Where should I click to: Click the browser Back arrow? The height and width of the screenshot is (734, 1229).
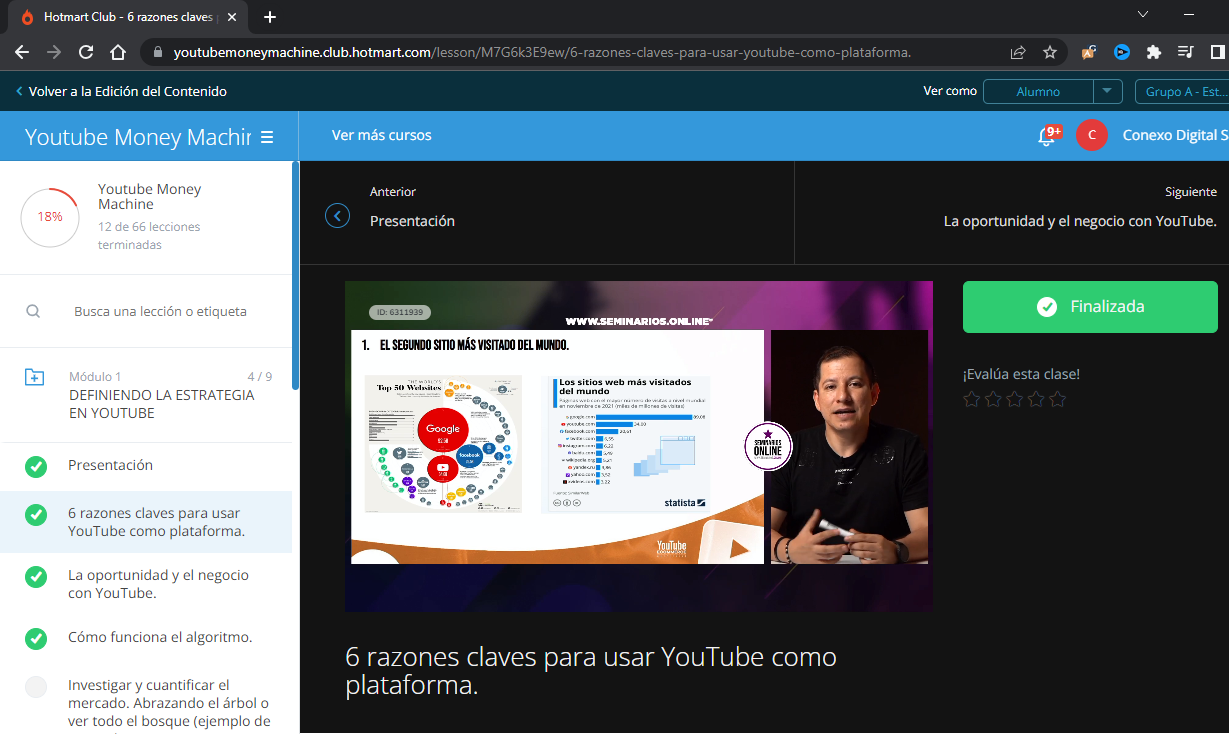tap(22, 52)
